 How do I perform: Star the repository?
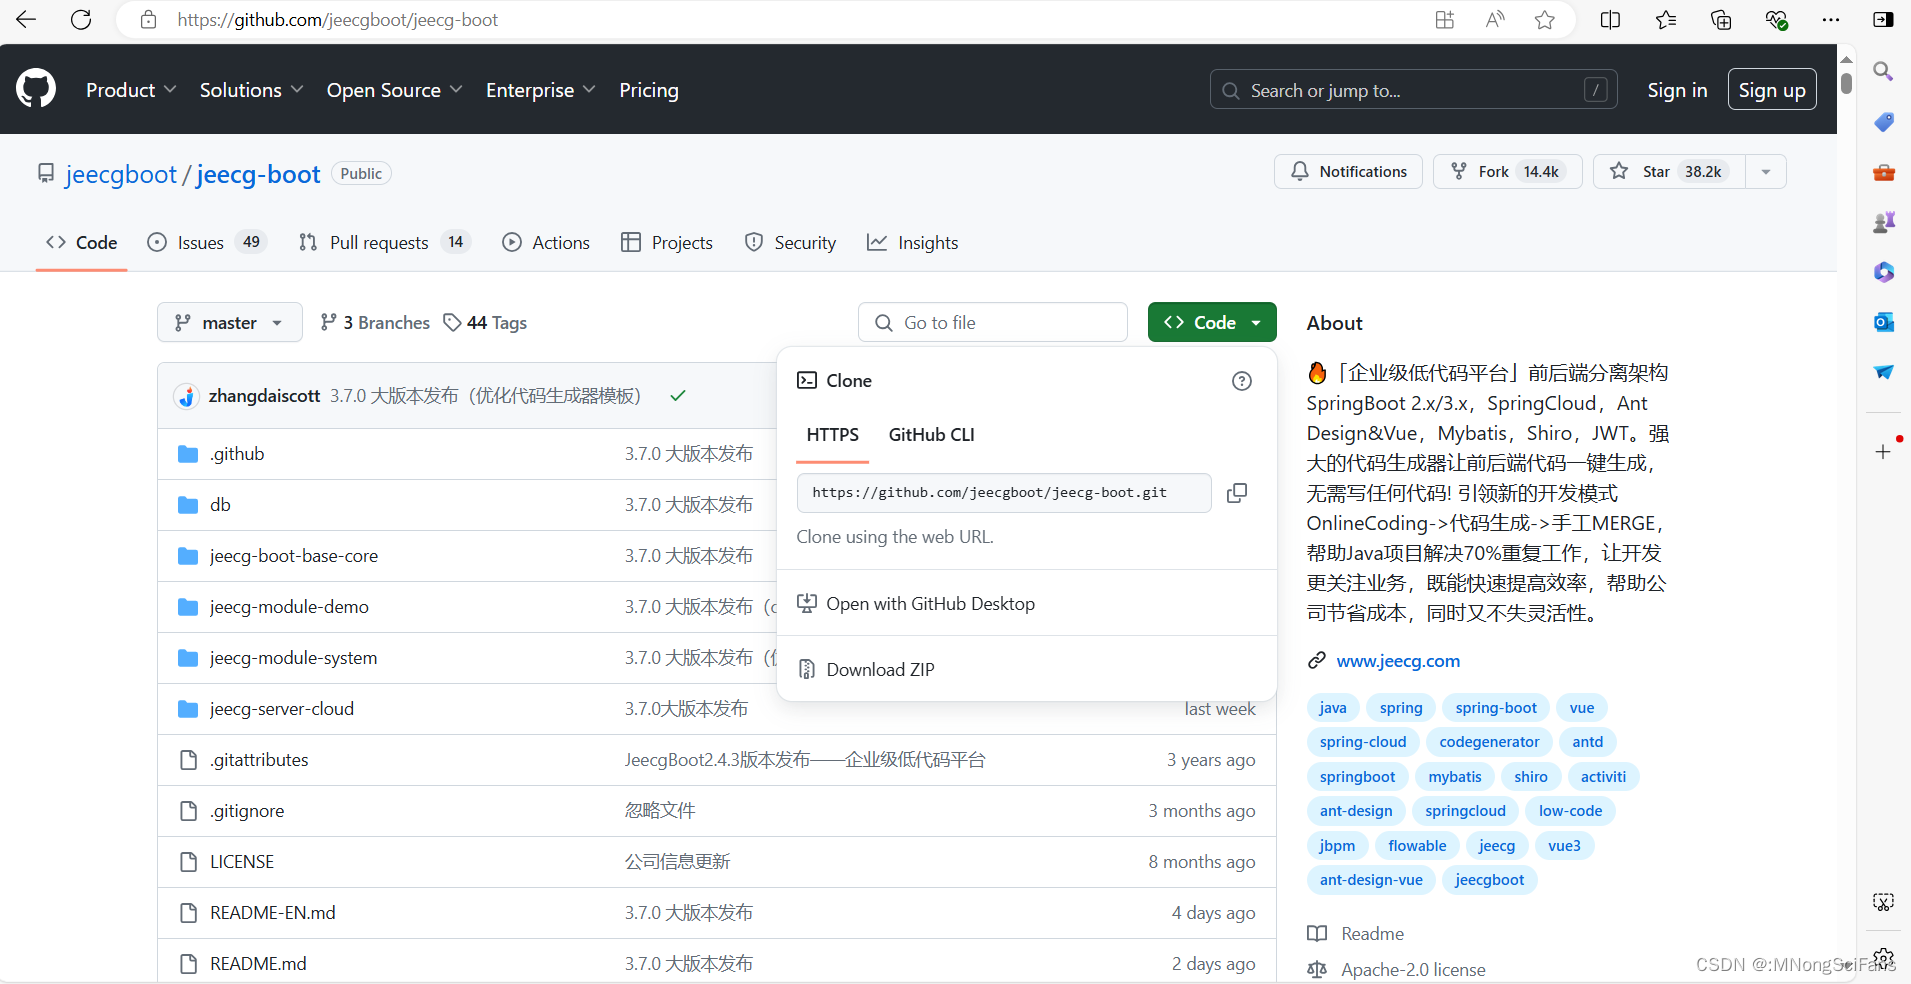pyautogui.click(x=1669, y=172)
